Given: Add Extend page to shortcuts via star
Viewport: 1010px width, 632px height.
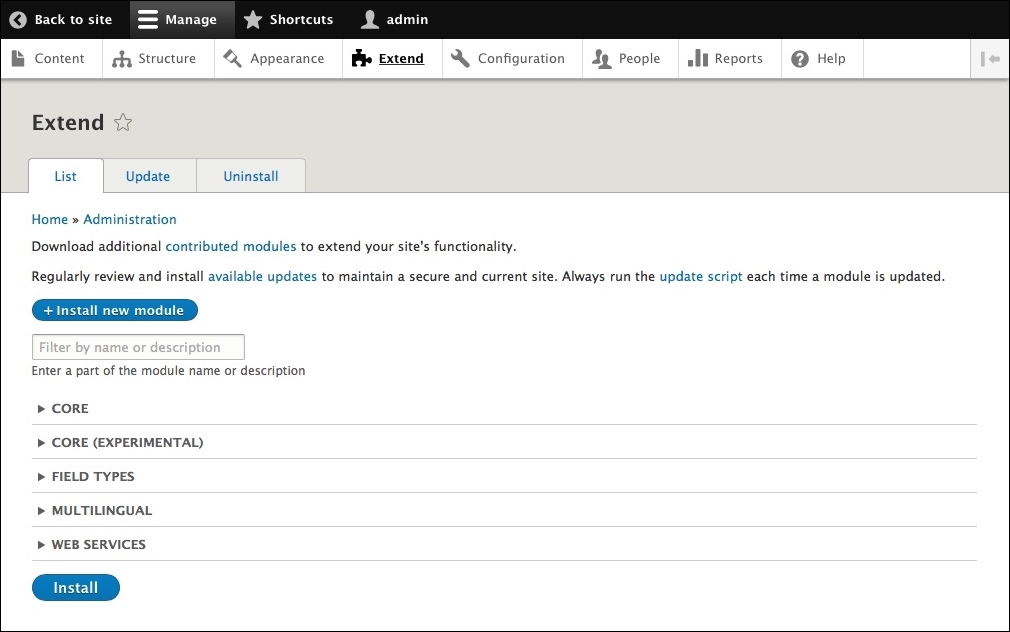Looking at the screenshot, I should (123, 122).
